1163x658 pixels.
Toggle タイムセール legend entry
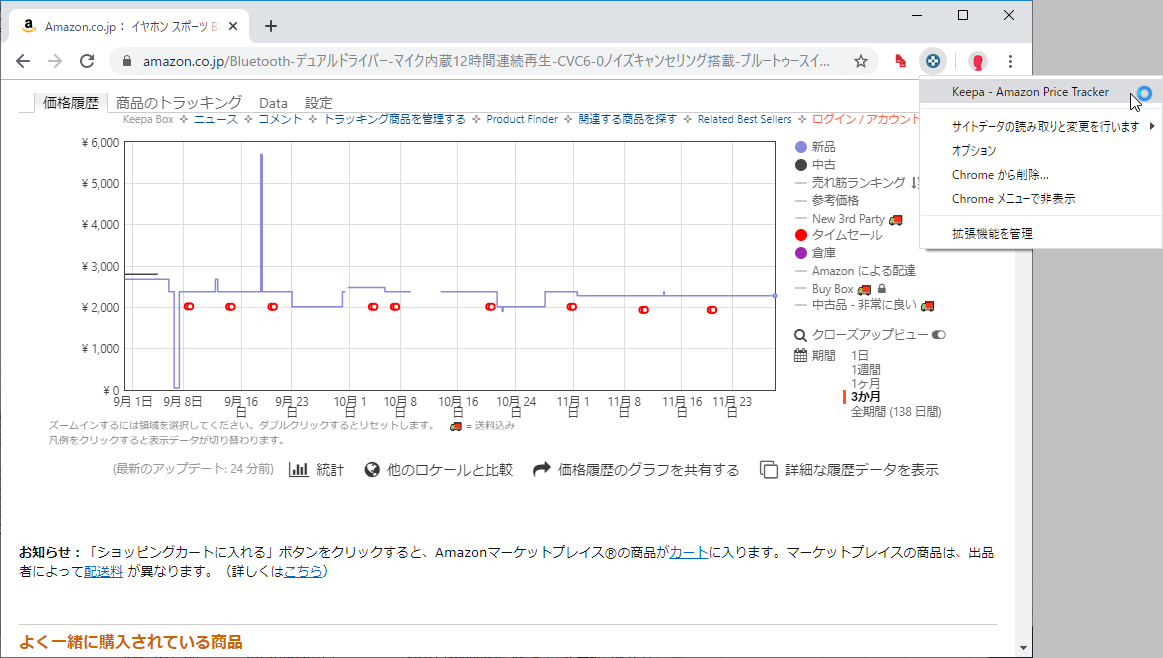[838, 235]
